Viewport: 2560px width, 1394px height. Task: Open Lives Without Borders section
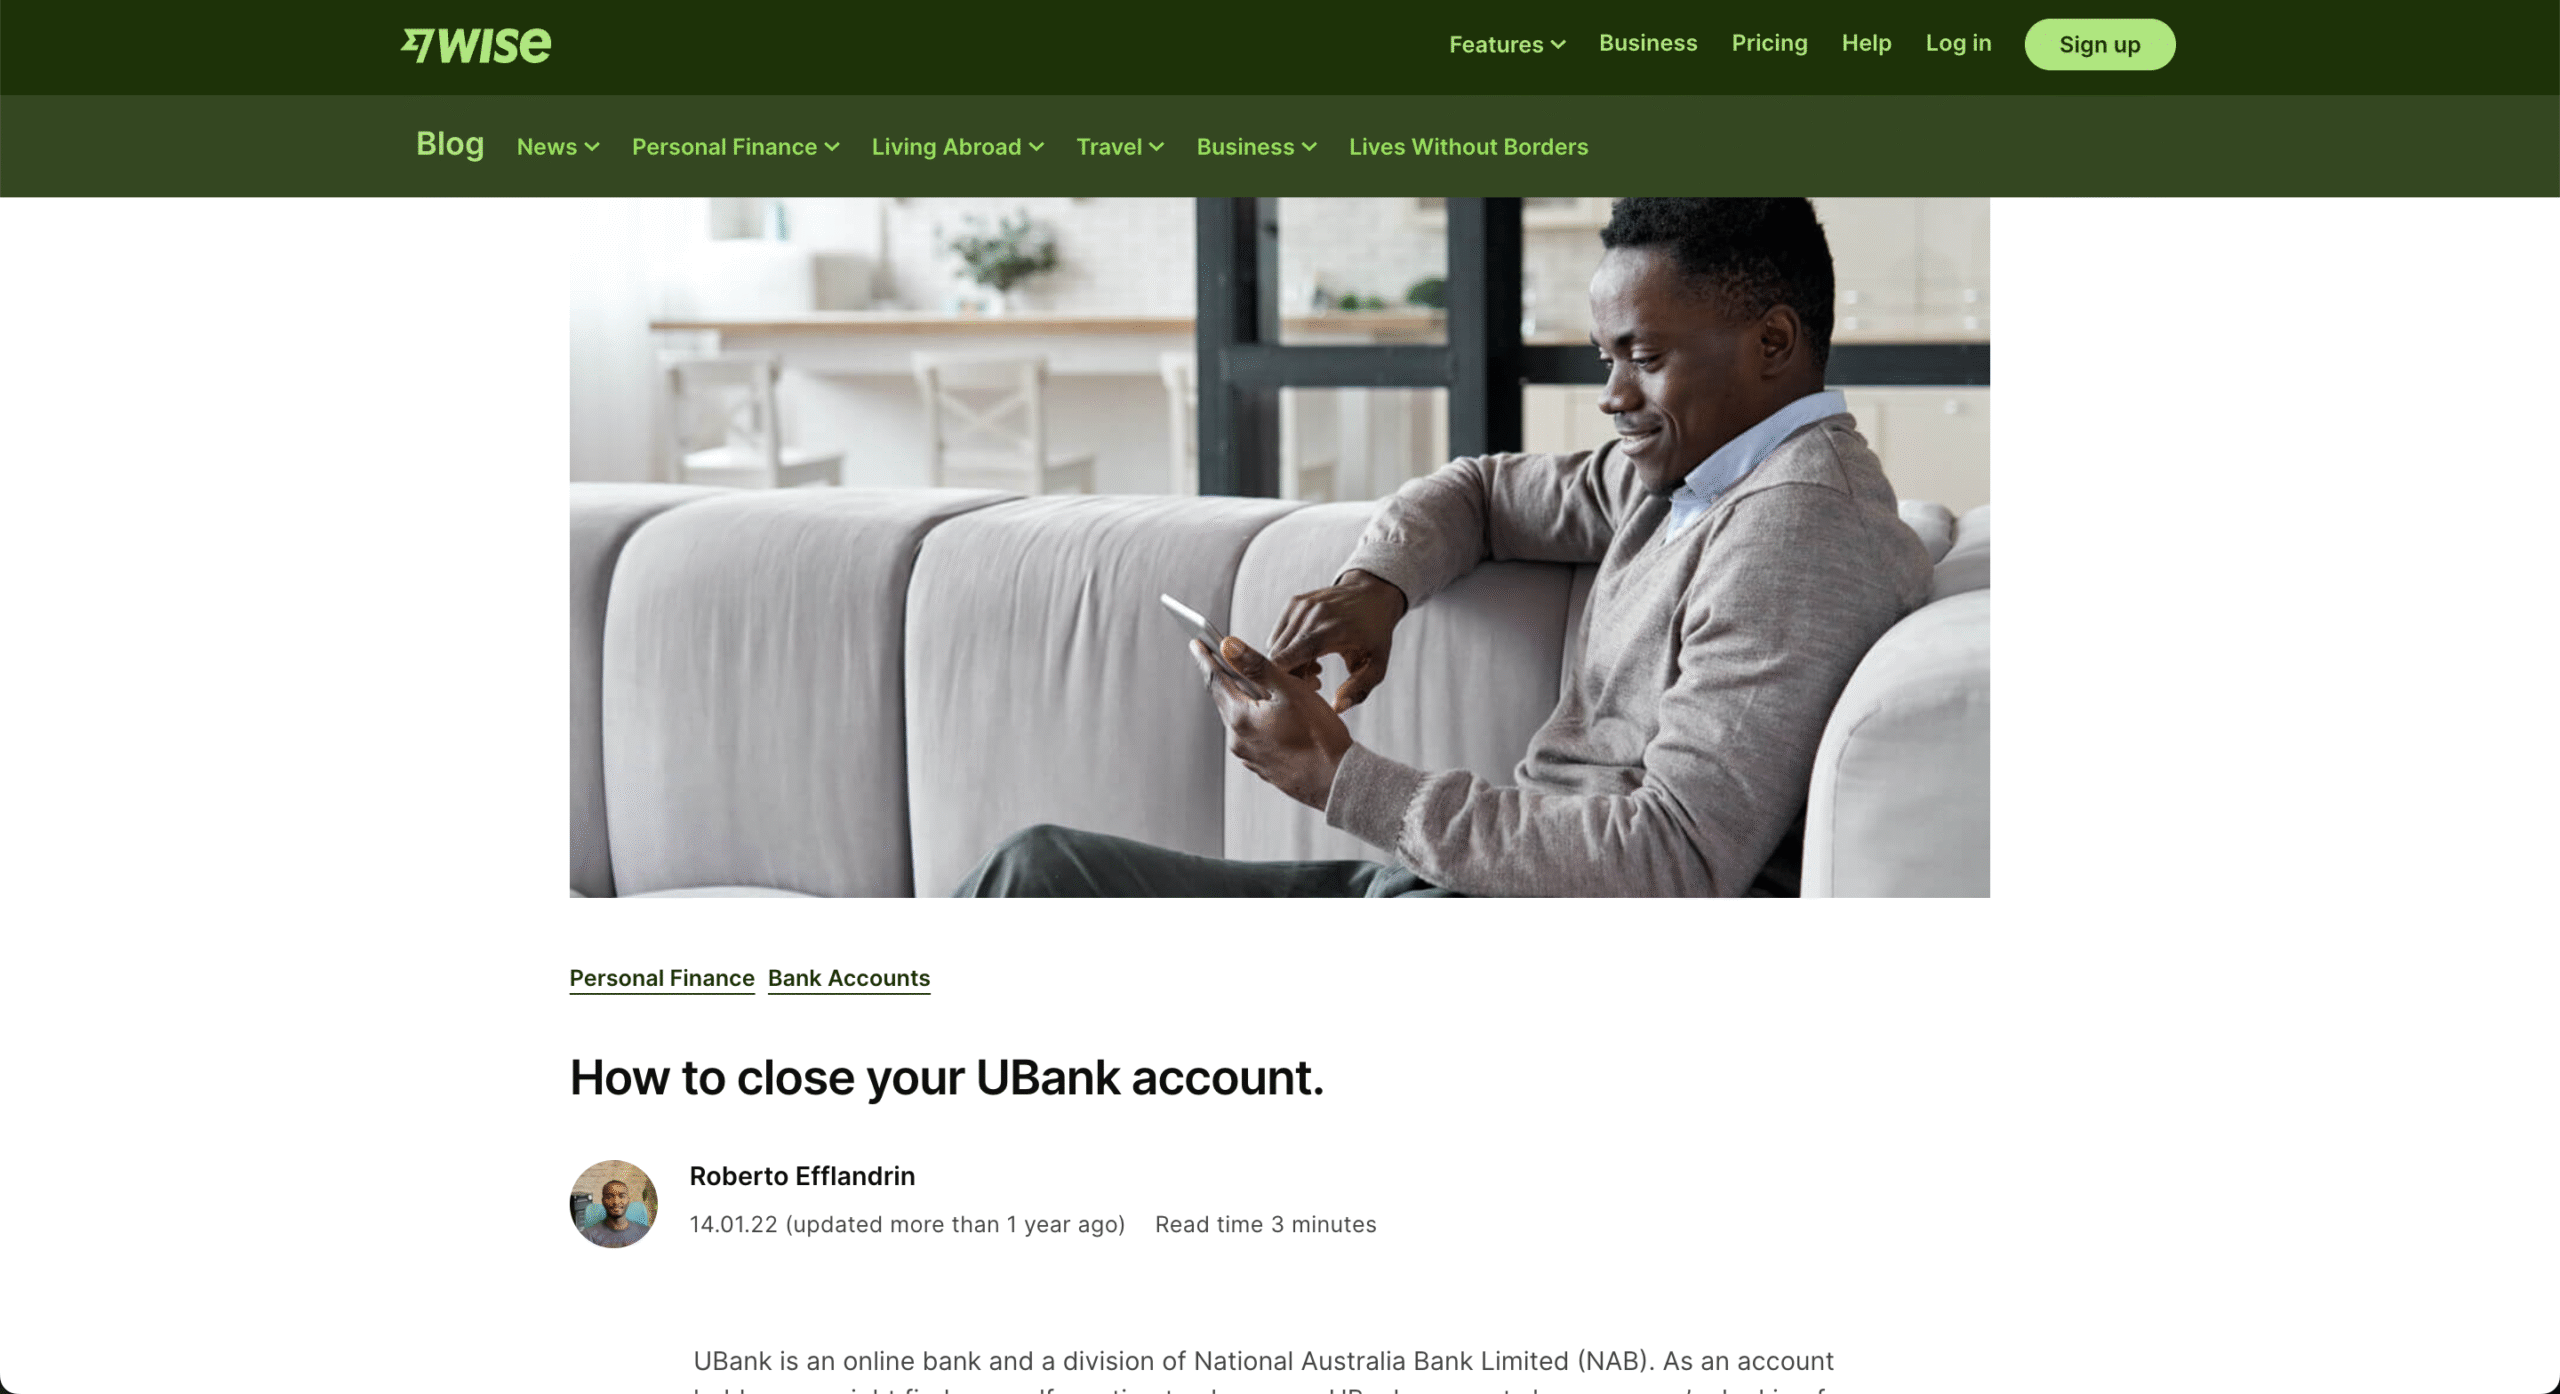coord(1468,147)
